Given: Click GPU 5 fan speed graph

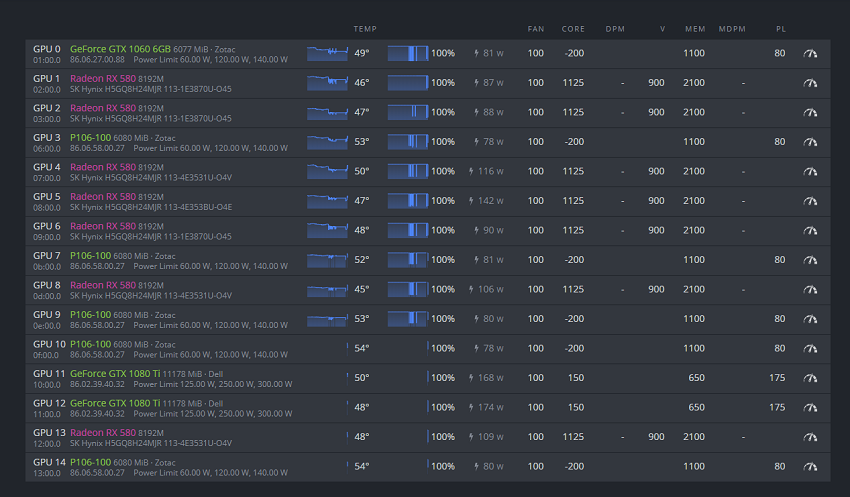Looking at the screenshot, I should tap(408, 201).
